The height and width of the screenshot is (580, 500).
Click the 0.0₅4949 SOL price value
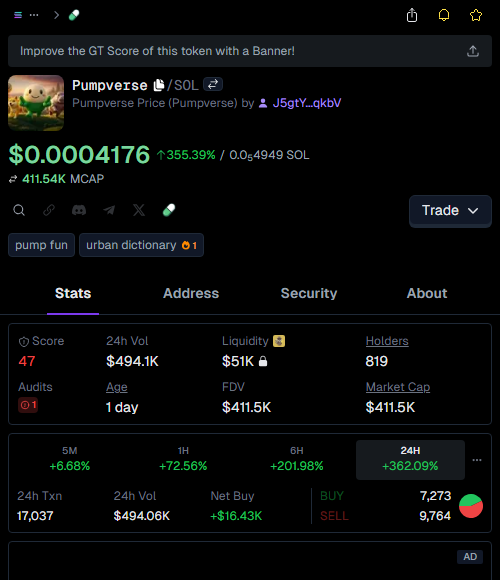(269, 155)
